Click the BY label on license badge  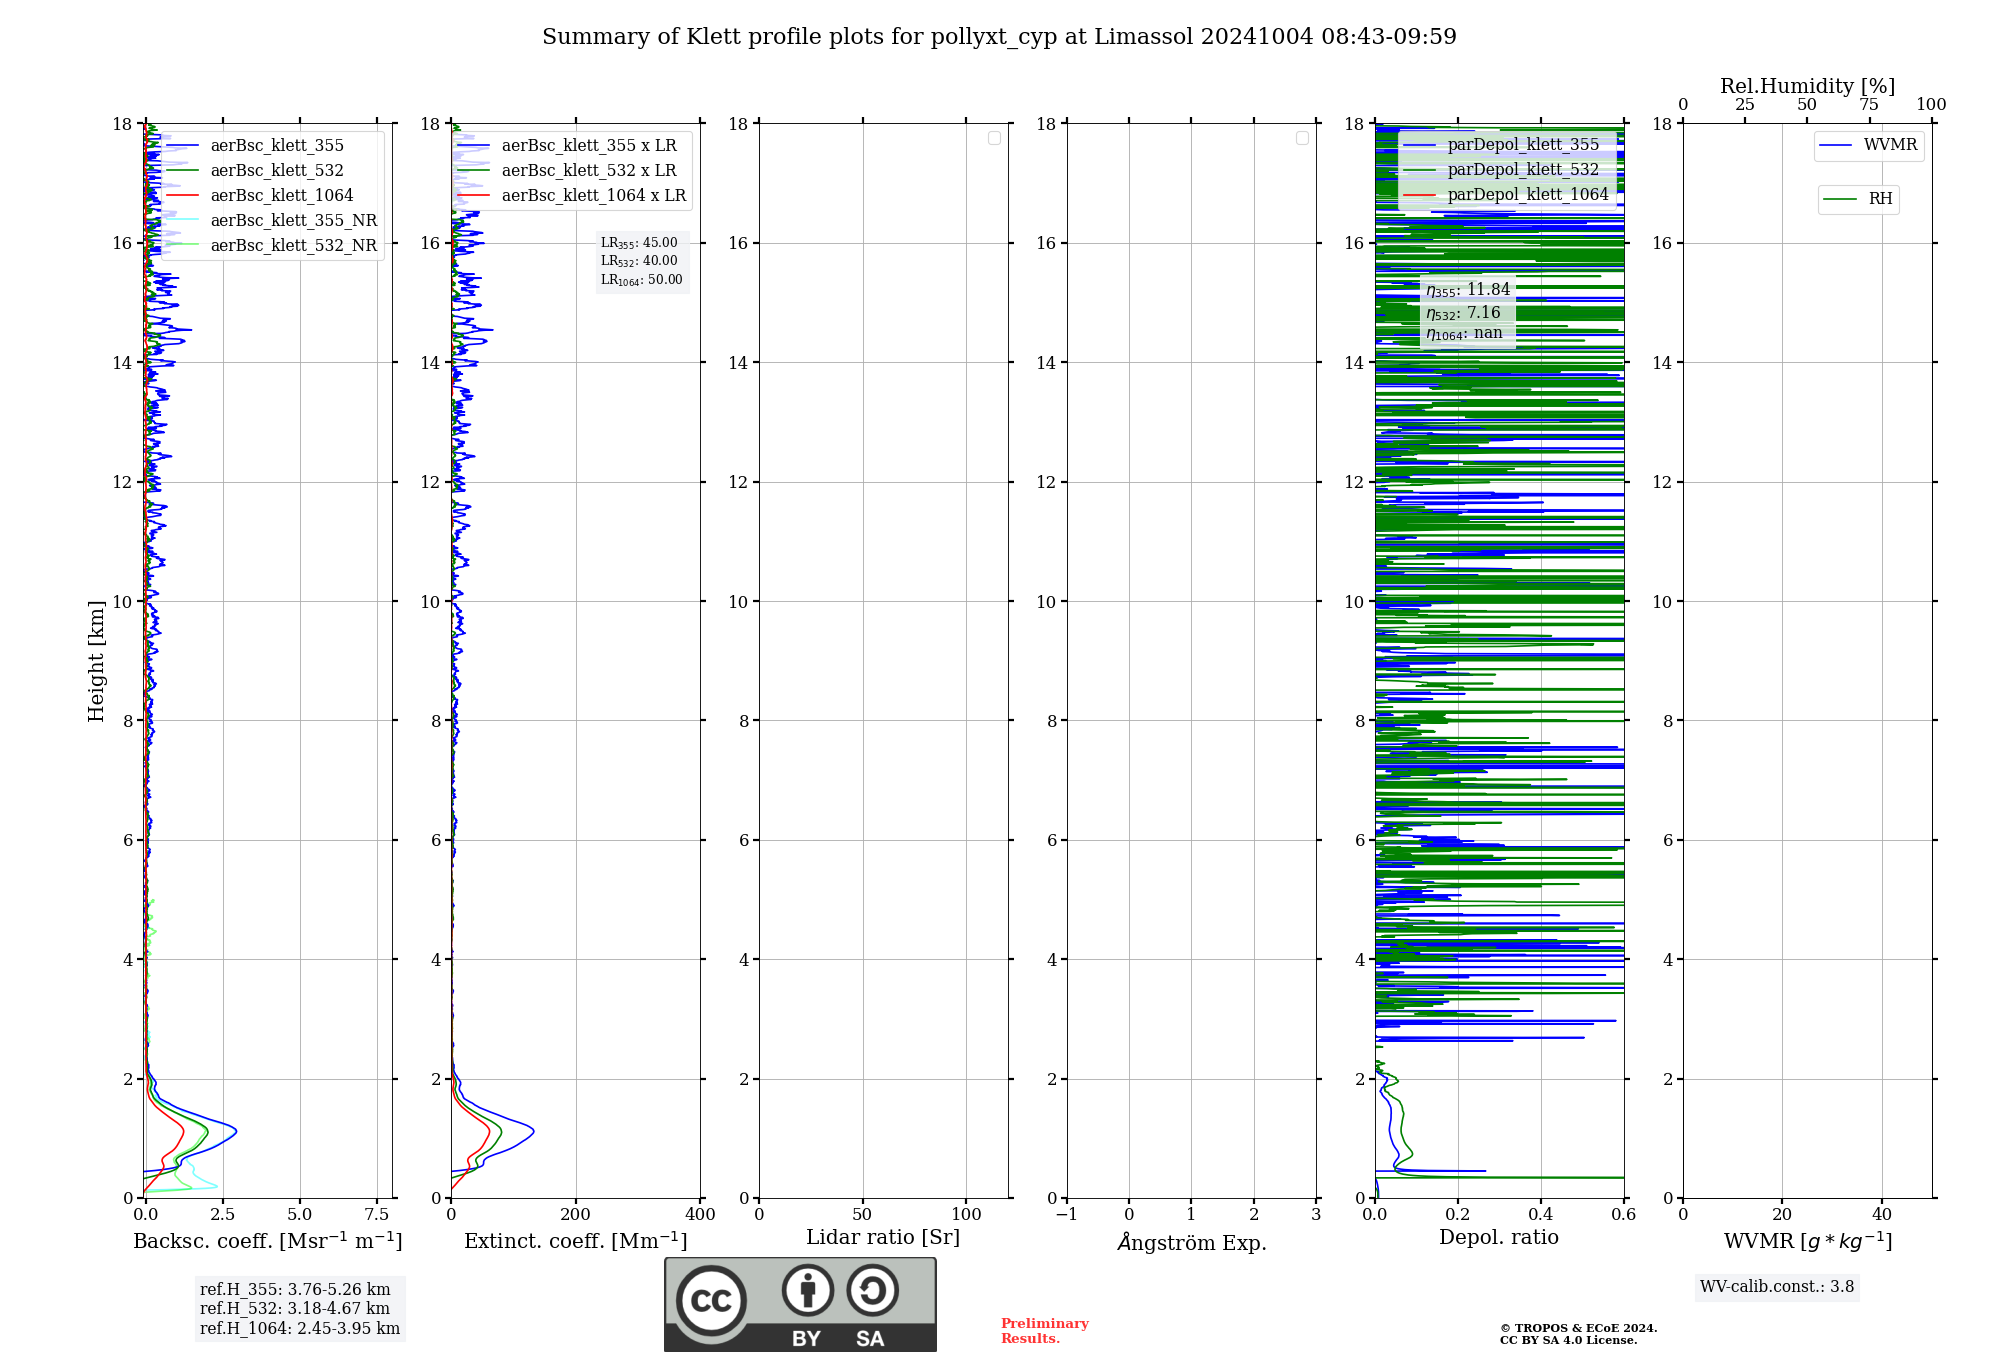[806, 1339]
